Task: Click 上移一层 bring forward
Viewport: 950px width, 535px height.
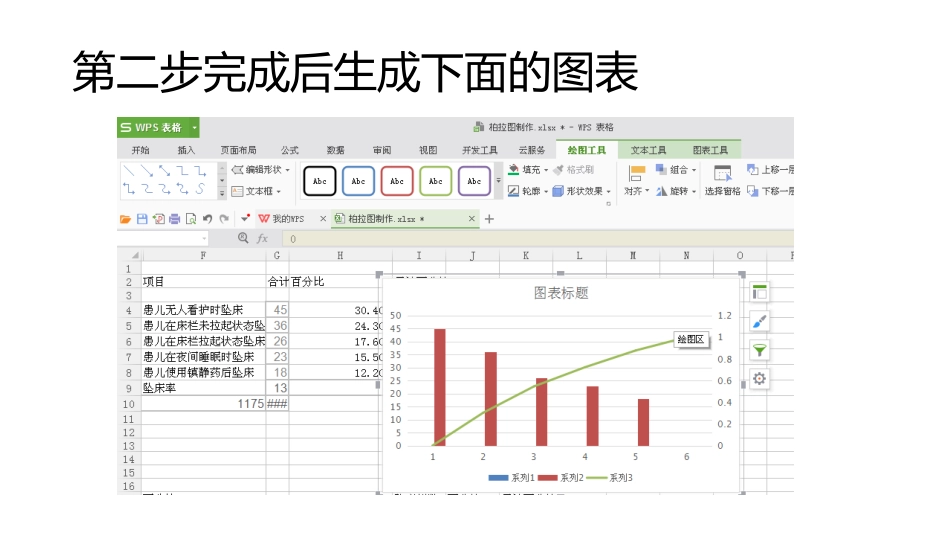Action: (x=770, y=170)
